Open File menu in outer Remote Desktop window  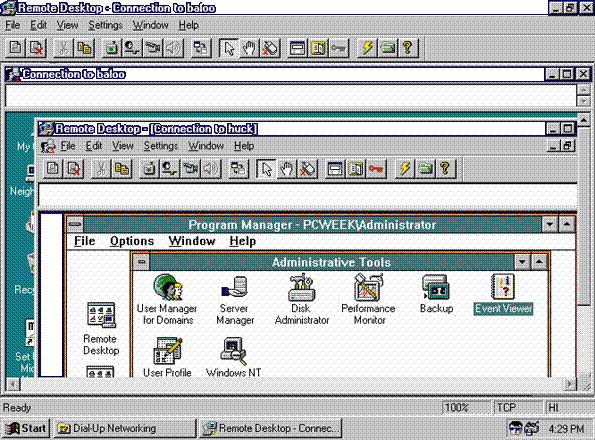[x=13, y=25]
